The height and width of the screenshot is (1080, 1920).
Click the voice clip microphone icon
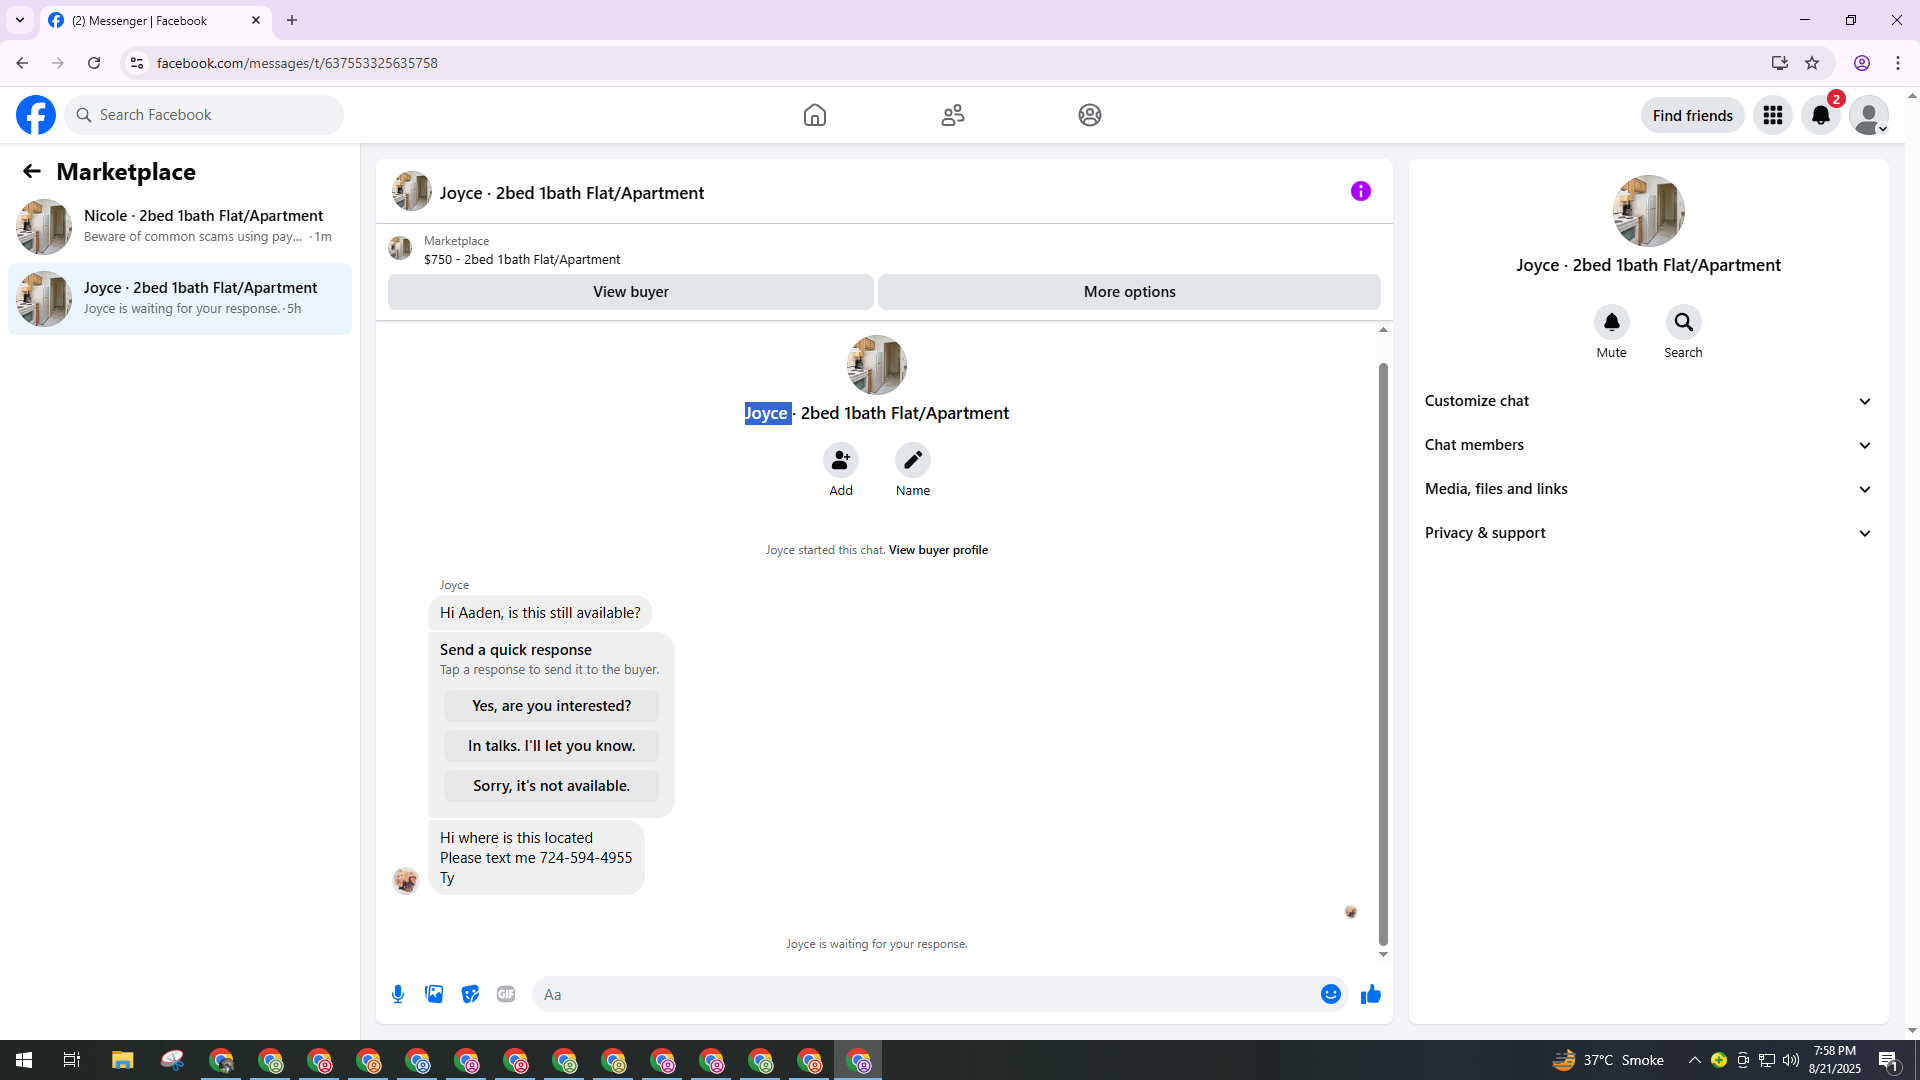click(398, 994)
